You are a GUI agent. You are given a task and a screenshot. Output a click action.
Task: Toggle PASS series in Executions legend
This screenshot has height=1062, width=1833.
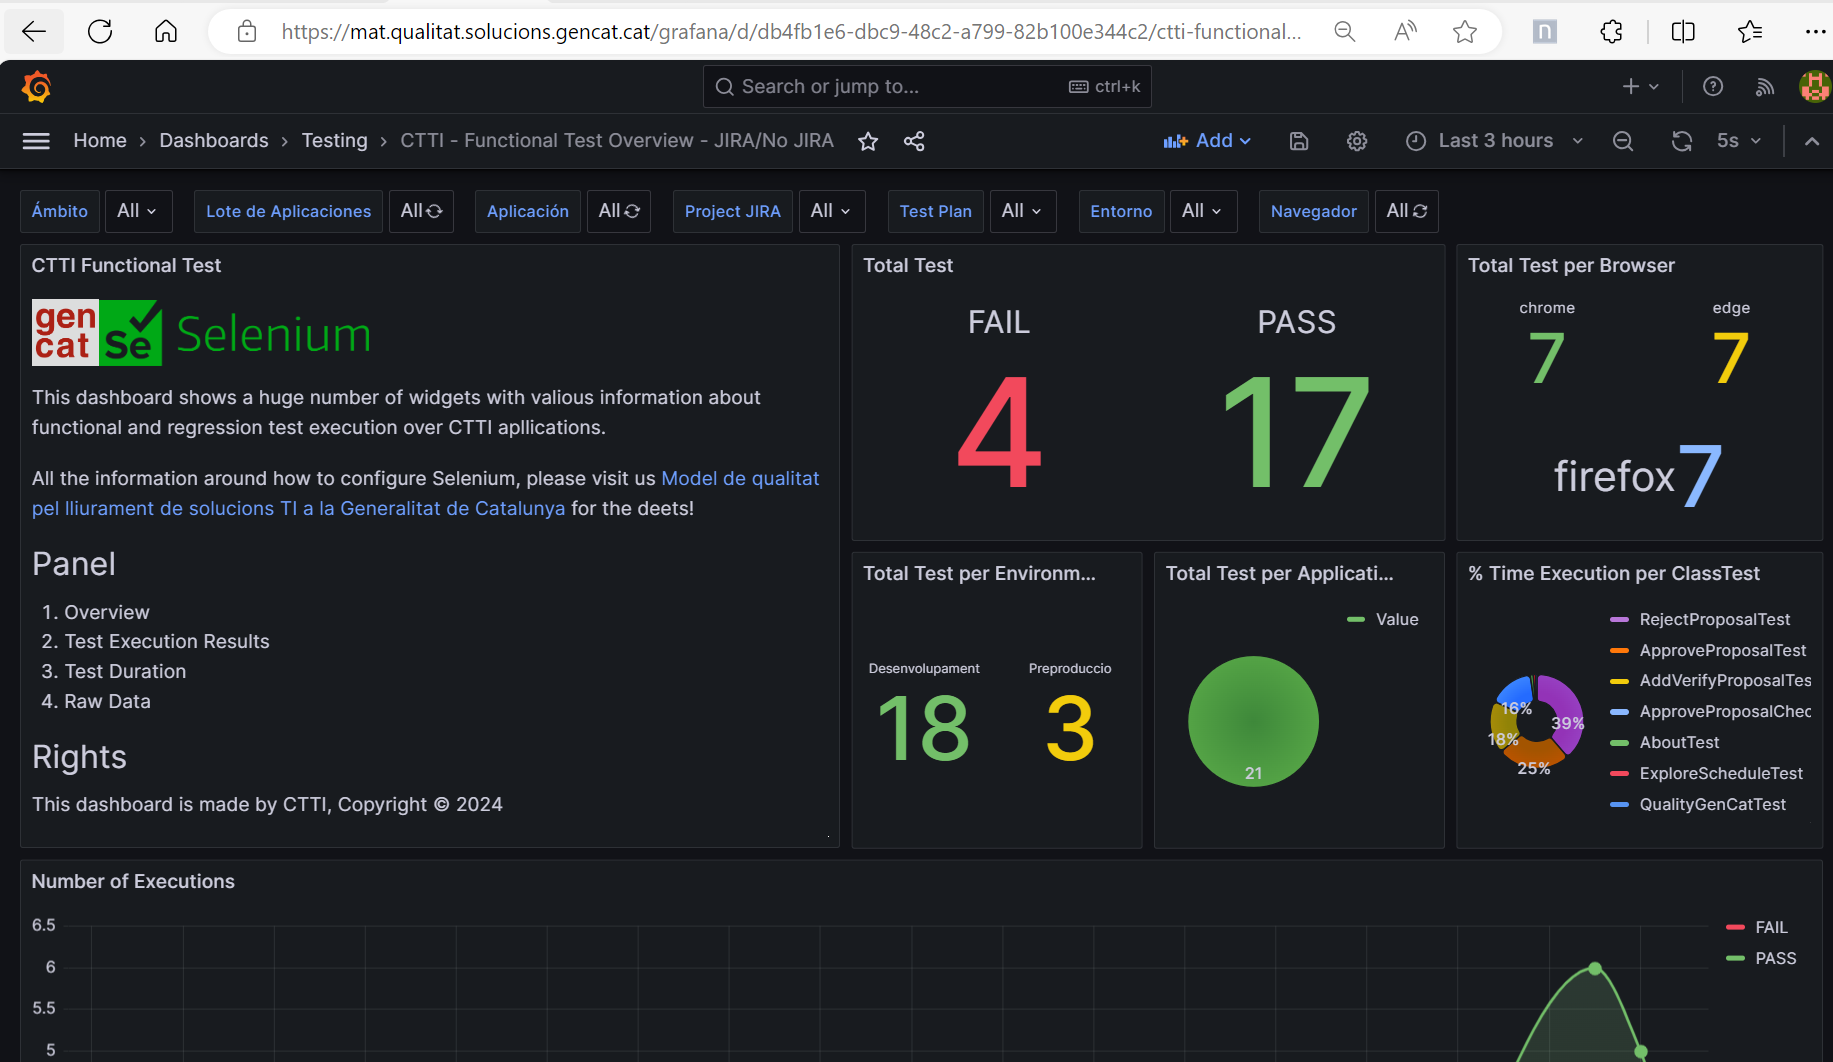tap(1775, 958)
